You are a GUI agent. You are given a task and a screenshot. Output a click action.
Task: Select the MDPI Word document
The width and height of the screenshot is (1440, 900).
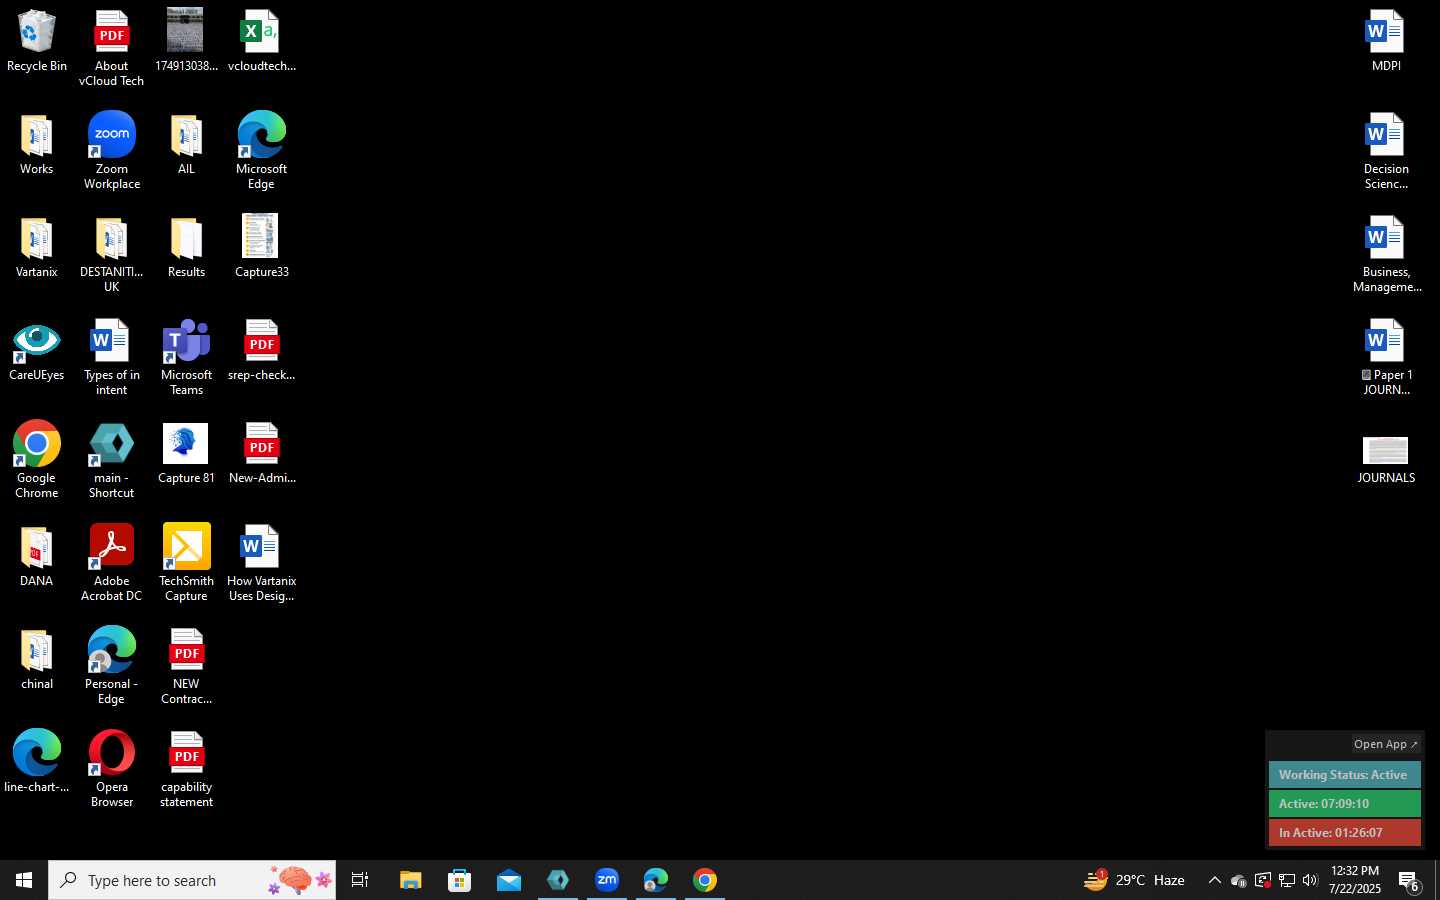pyautogui.click(x=1386, y=41)
